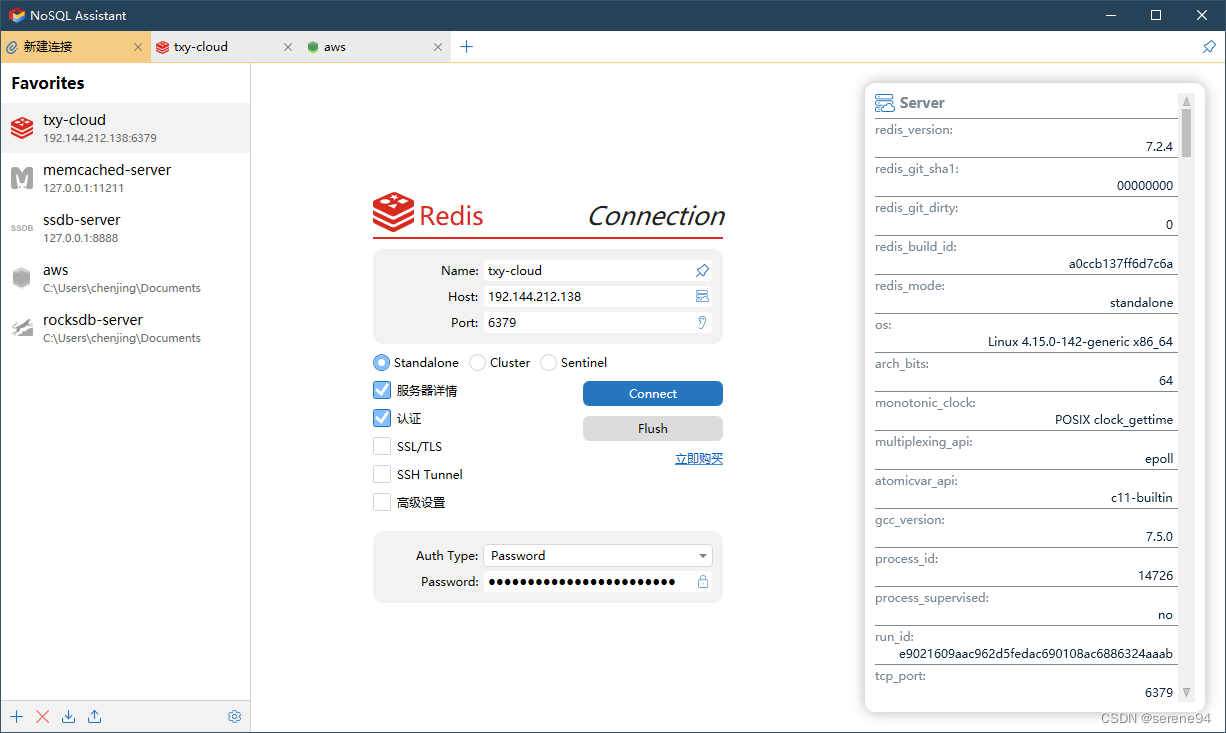This screenshot has height=733, width=1226.
Task: Click the pin icon beside the Name field
Action: pyautogui.click(x=702, y=270)
